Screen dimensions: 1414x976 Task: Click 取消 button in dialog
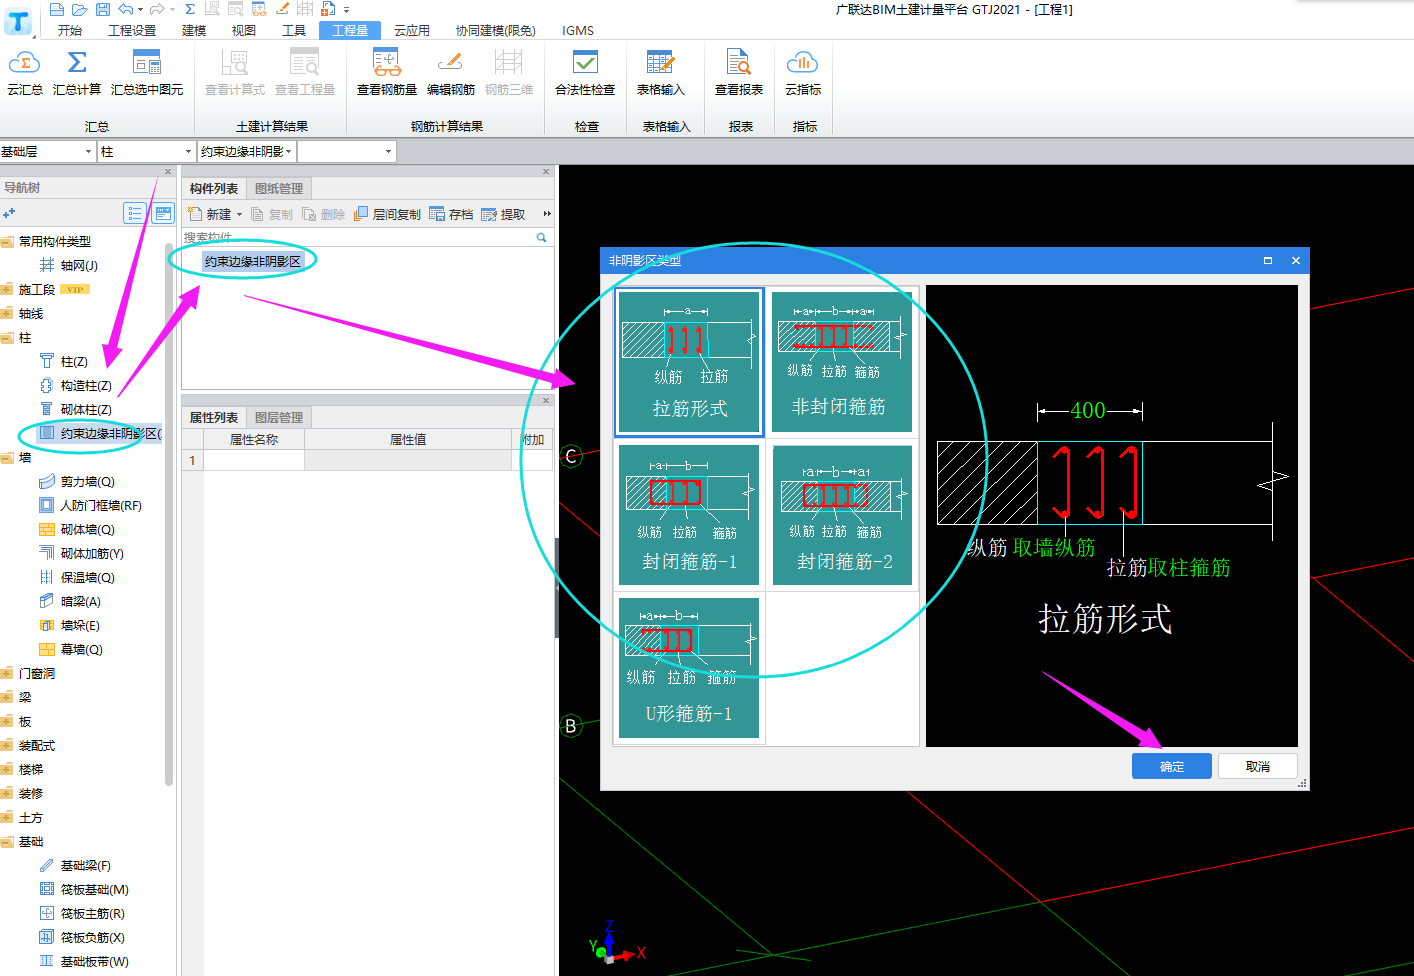[x=1258, y=766]
